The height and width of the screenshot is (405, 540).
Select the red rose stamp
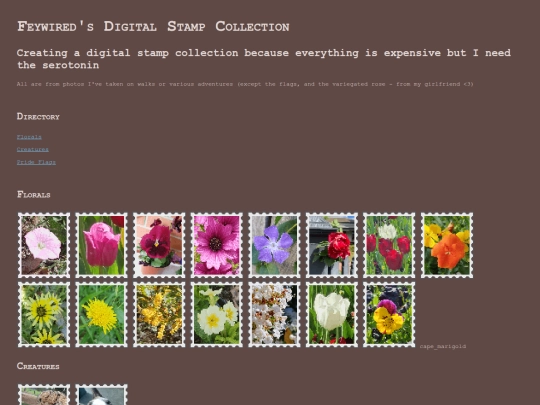pos(332,245)
